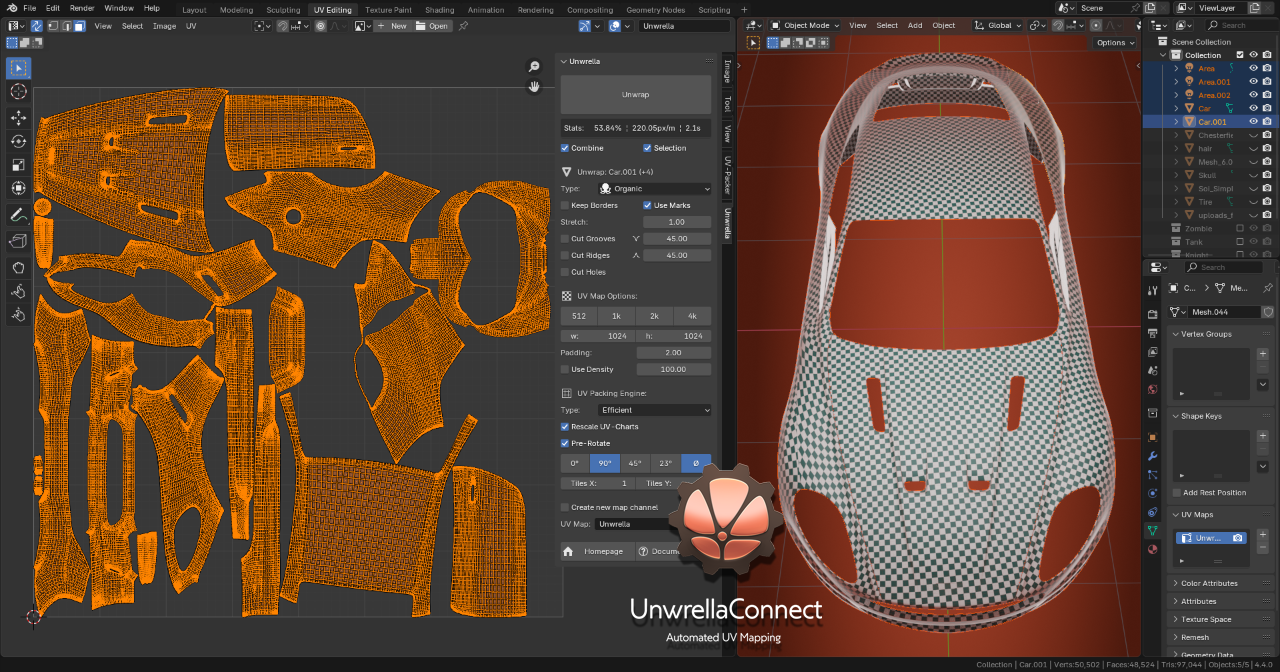Open the Add menu in 3D viewport
Screen dimensions: 1280x672
point(915,25)
